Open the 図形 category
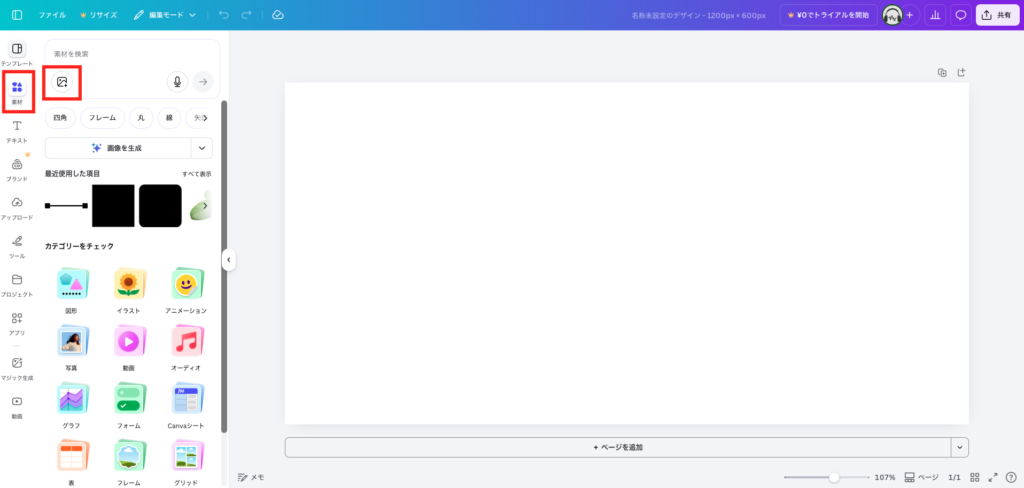Screen dimensions: 1024x488 (x=72, y=291)
